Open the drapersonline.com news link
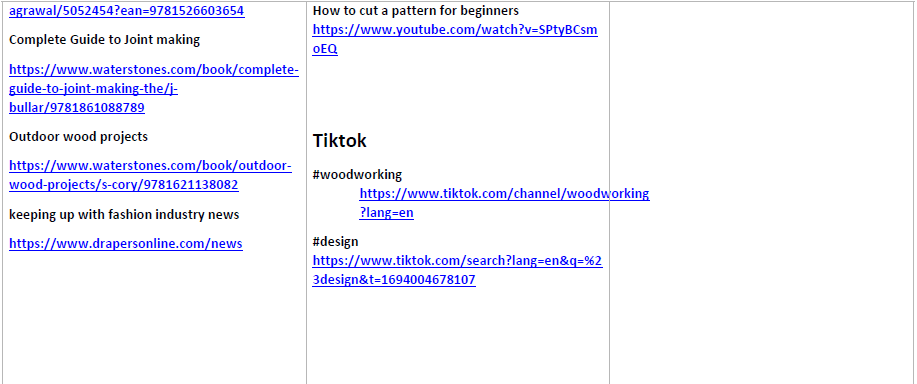The width and height of the screenshot is (917, 384). [x=126, y=244]
